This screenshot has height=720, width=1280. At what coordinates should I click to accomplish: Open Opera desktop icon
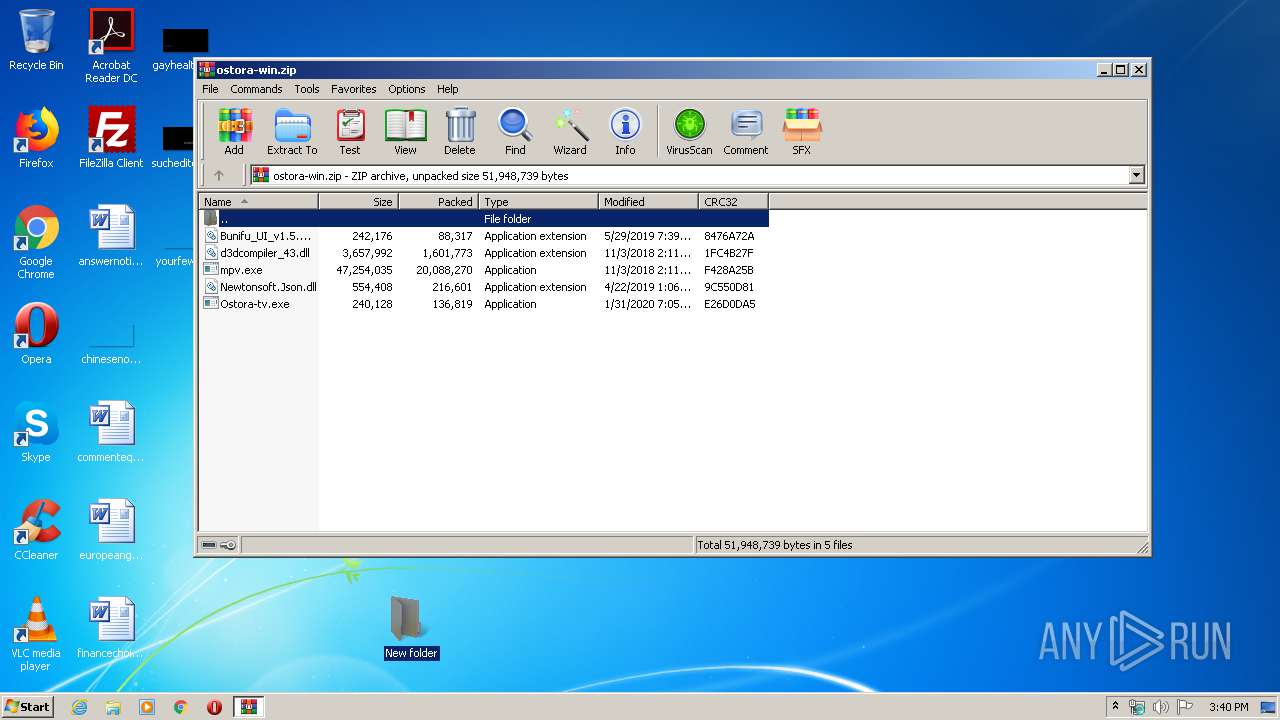[36, 334]
